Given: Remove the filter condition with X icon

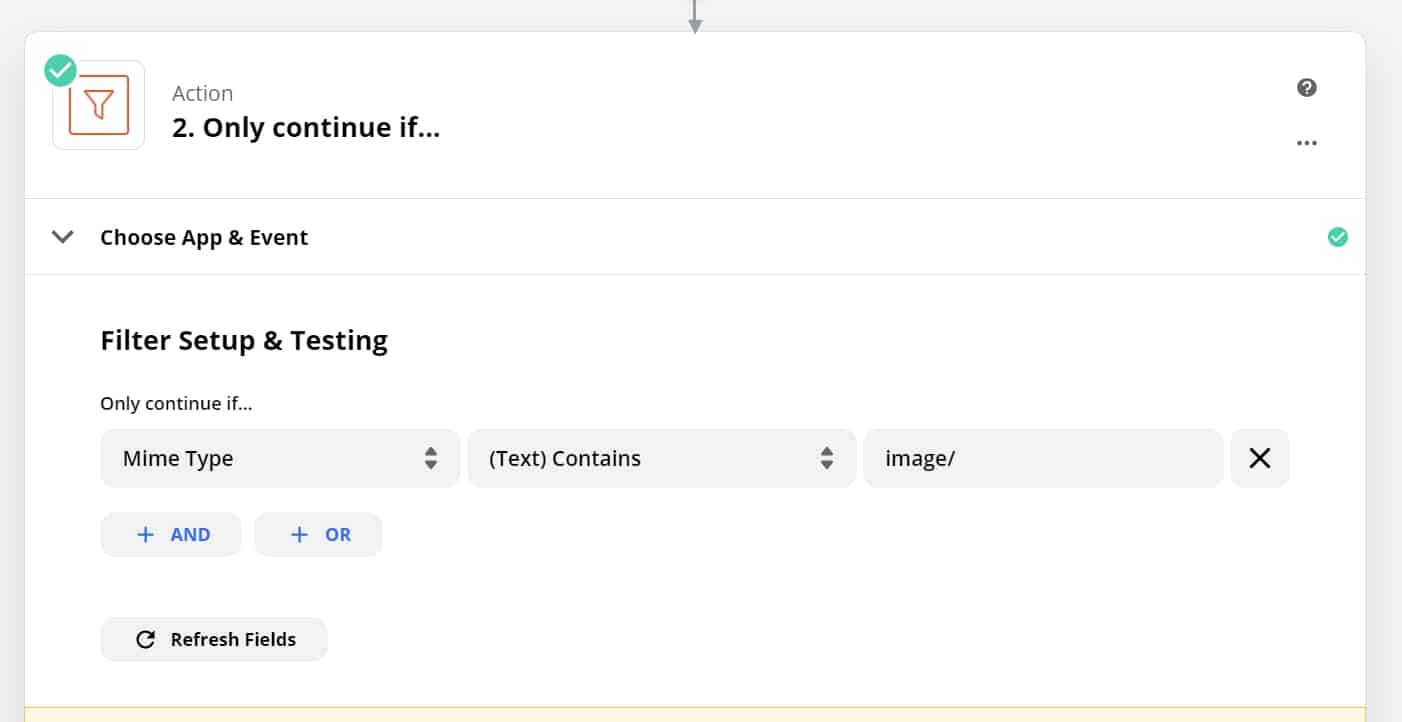Looking at the screenshot, I should pyautogui.click(x=1259, y=458).
